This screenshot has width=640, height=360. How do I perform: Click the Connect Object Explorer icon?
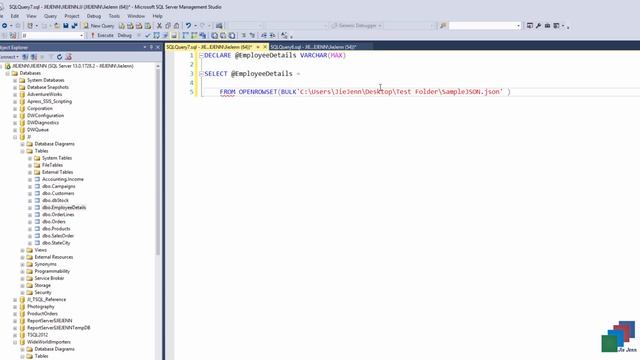[25, 57]
